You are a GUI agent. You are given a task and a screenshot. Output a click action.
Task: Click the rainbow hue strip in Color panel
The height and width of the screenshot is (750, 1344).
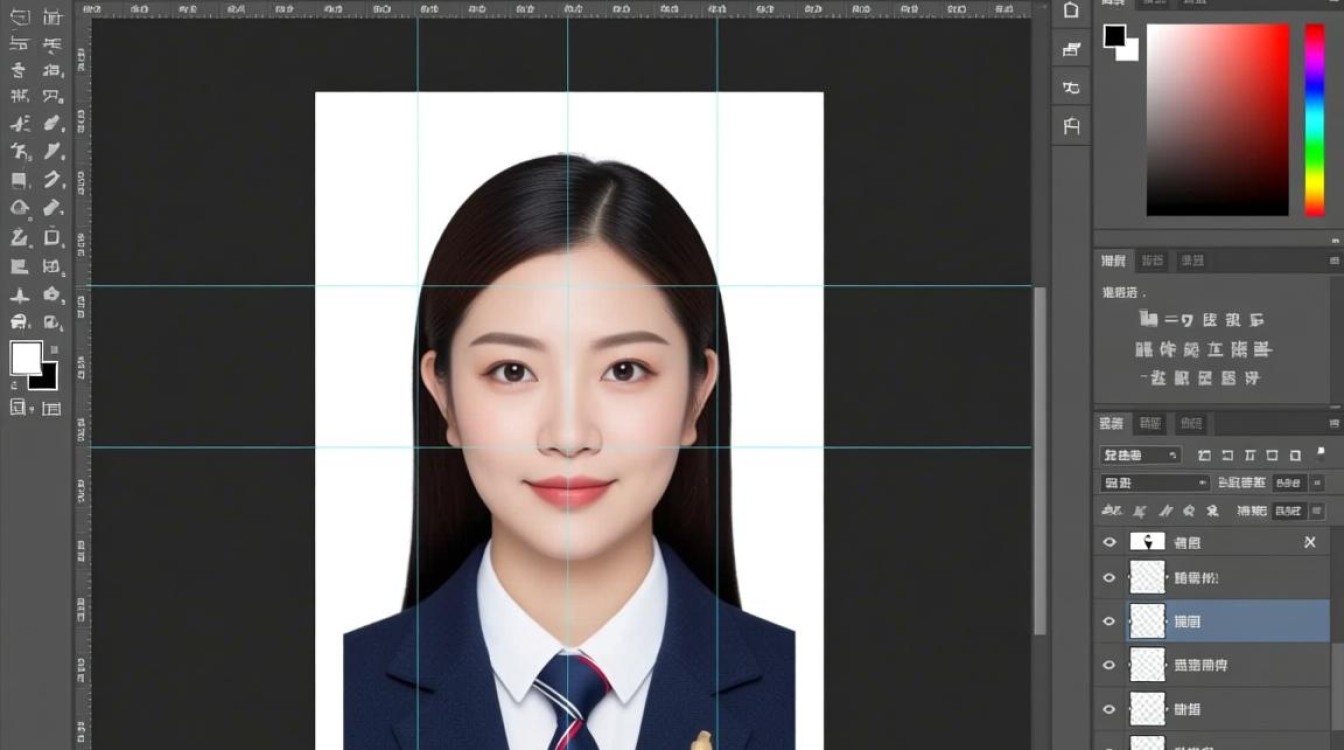(x=1314, y=119)
